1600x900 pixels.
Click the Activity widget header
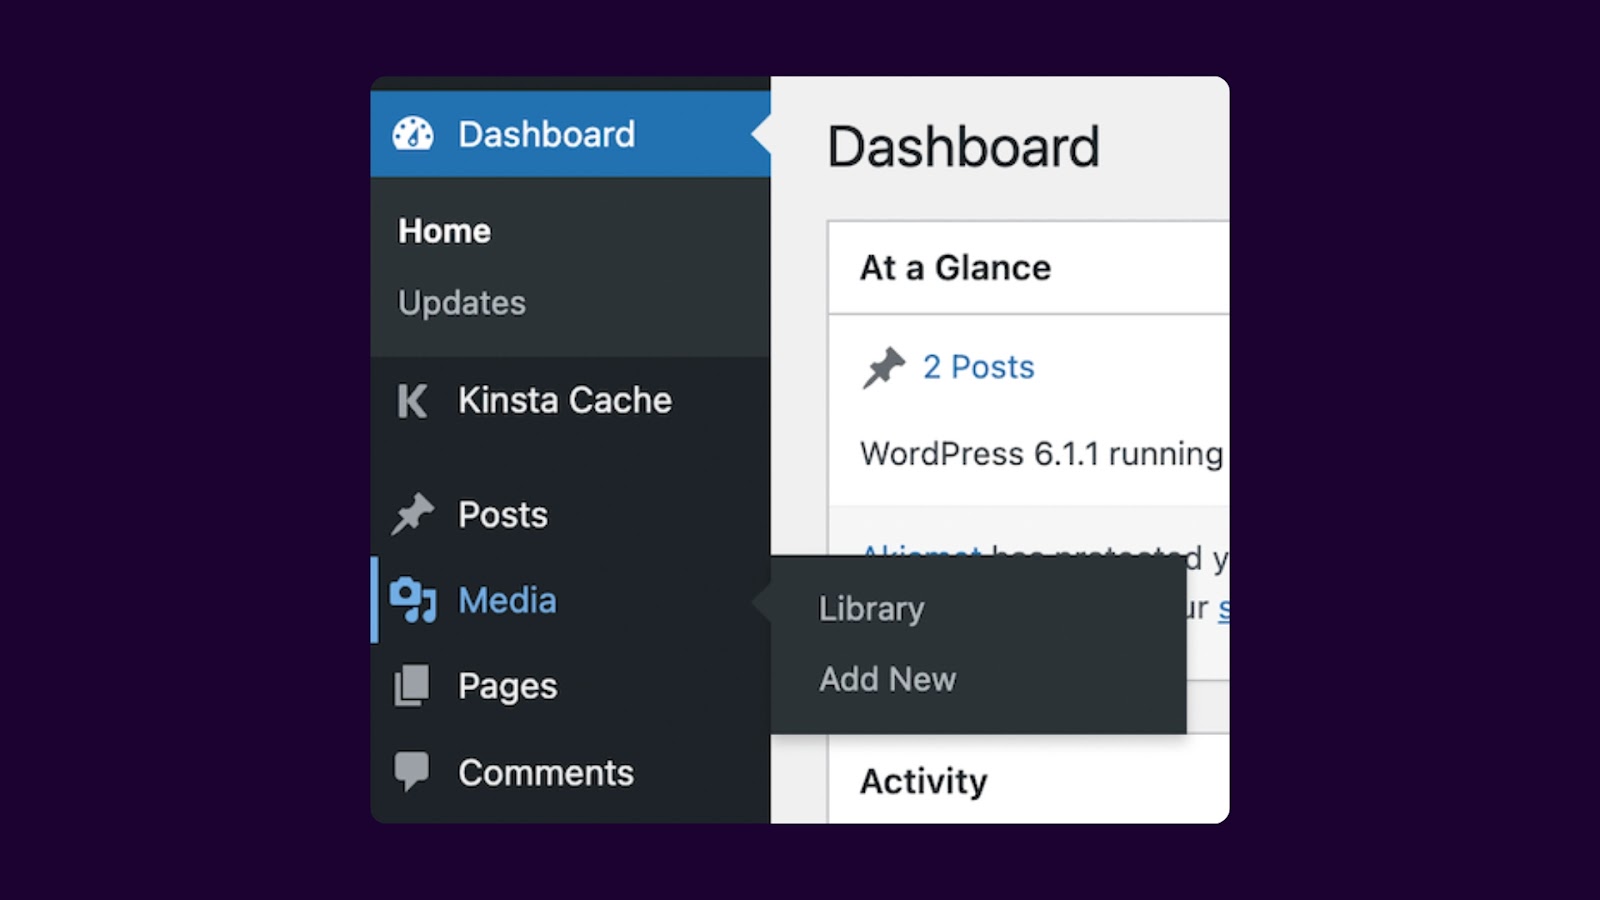tap(1028, 780)
